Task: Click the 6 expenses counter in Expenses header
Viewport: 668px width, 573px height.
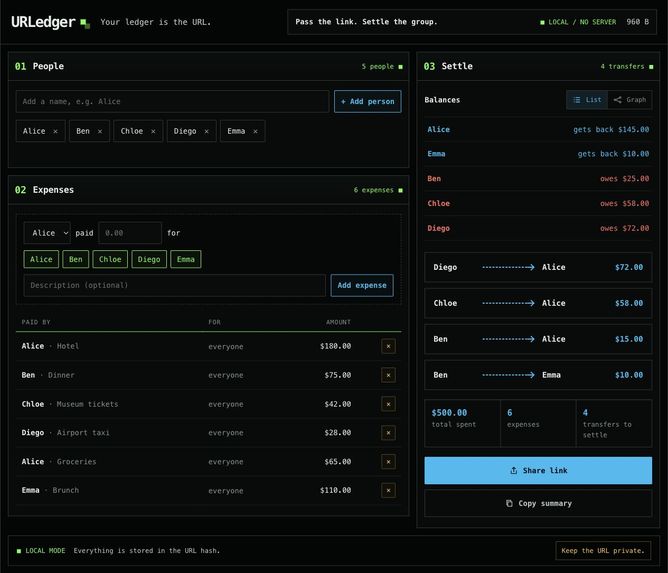Action: [378, 190]
